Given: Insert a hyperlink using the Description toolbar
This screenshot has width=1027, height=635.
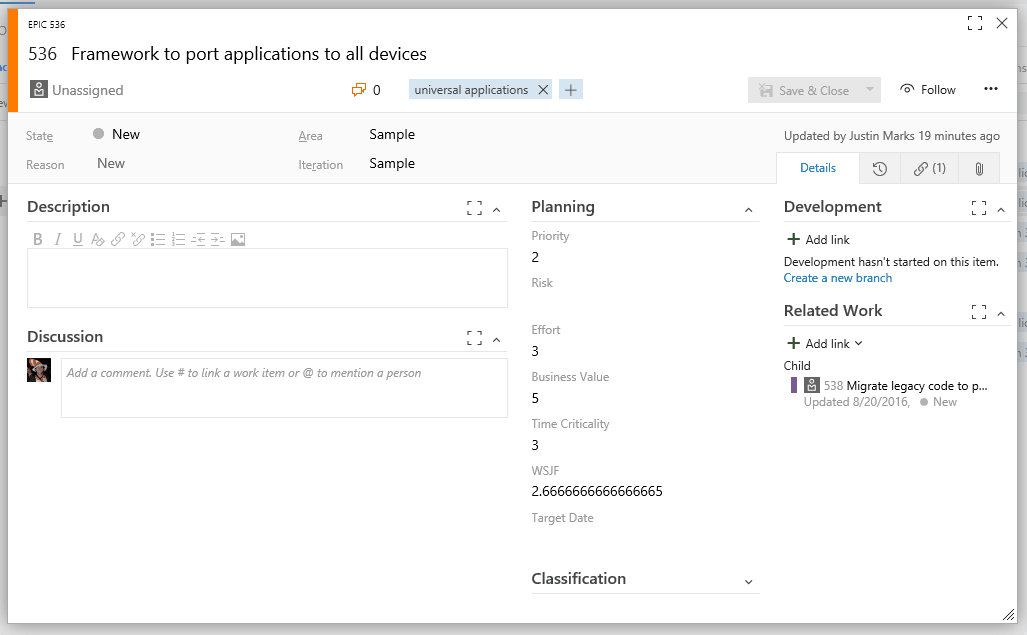Looking at the screenshot, I should click(118, 238).
